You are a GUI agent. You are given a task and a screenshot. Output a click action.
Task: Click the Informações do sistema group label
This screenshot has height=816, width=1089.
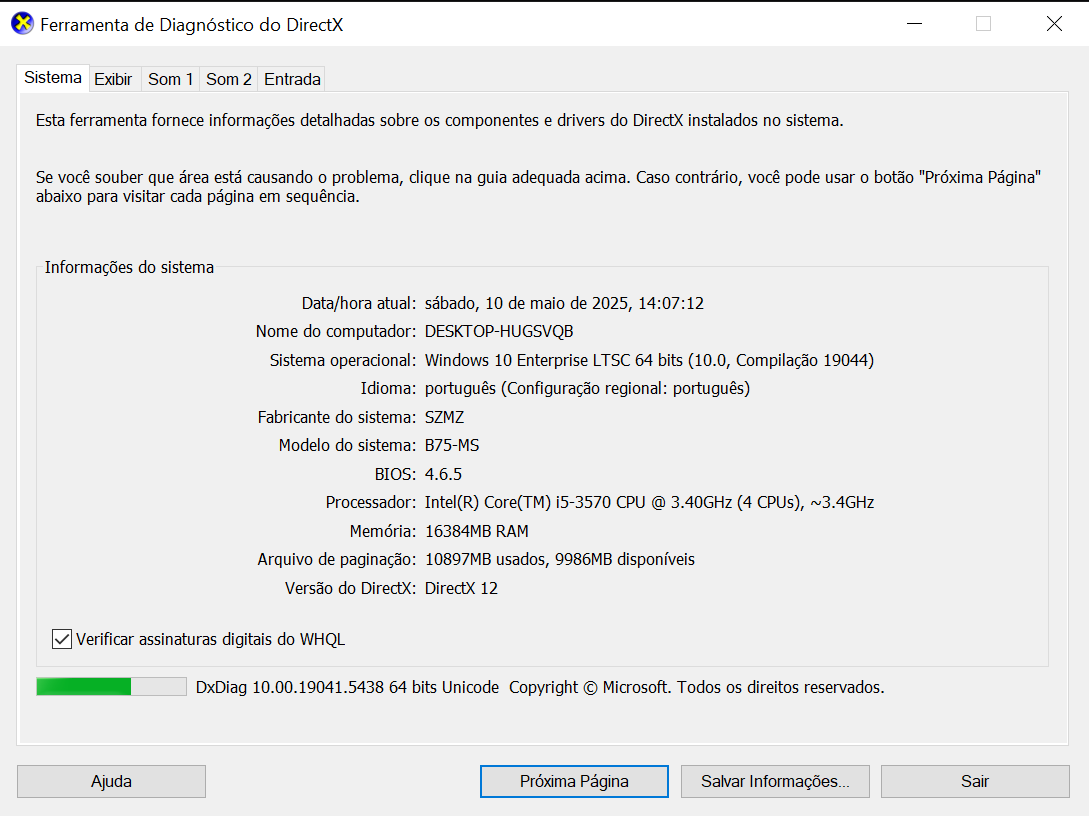pyautogui.click(x=129, y=267)
